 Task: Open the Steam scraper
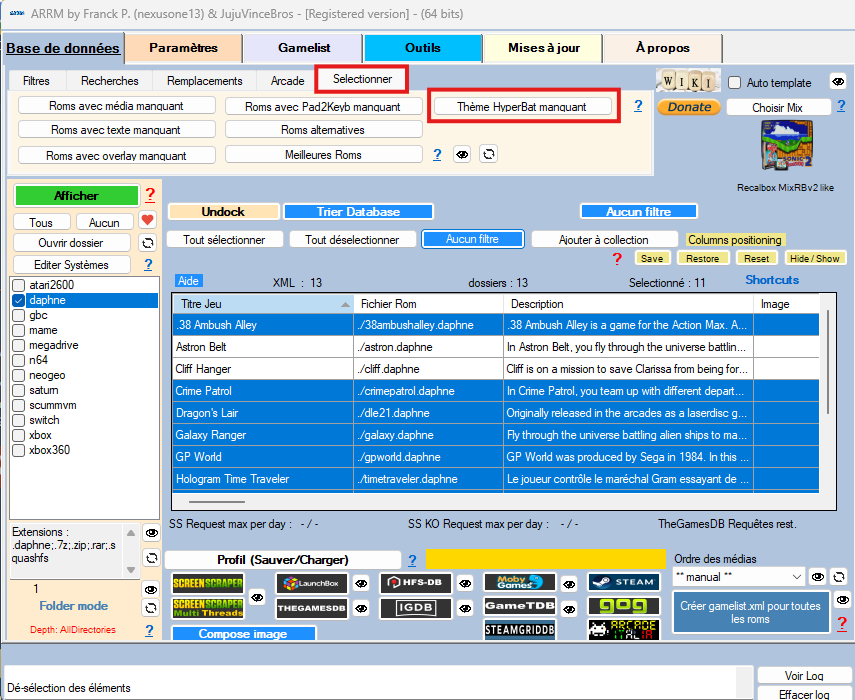click(x=623, y=582)
